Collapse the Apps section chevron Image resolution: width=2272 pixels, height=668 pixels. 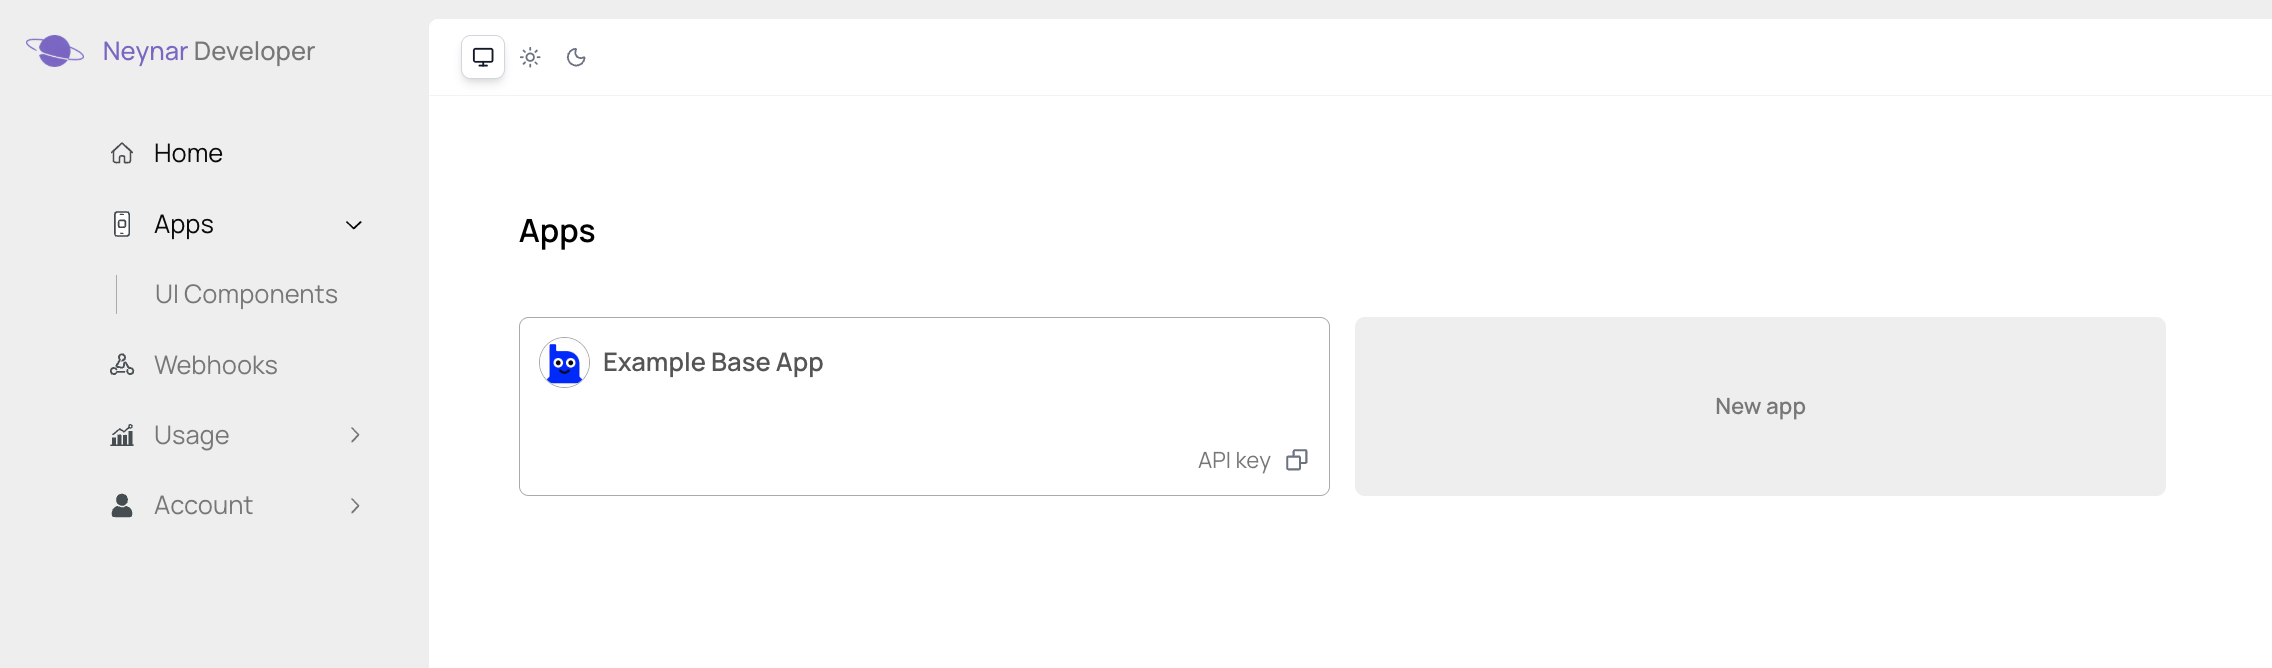(x=353, y=224)
